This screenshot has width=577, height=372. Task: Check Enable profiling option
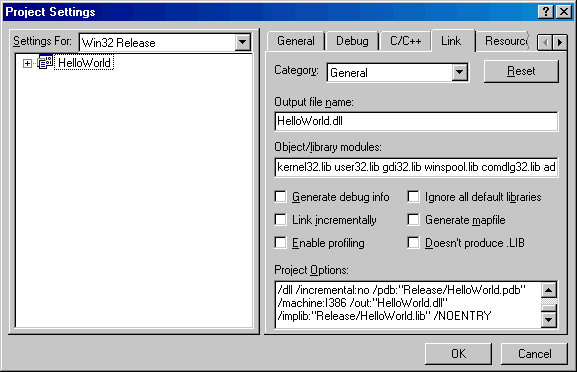point(280,243)
